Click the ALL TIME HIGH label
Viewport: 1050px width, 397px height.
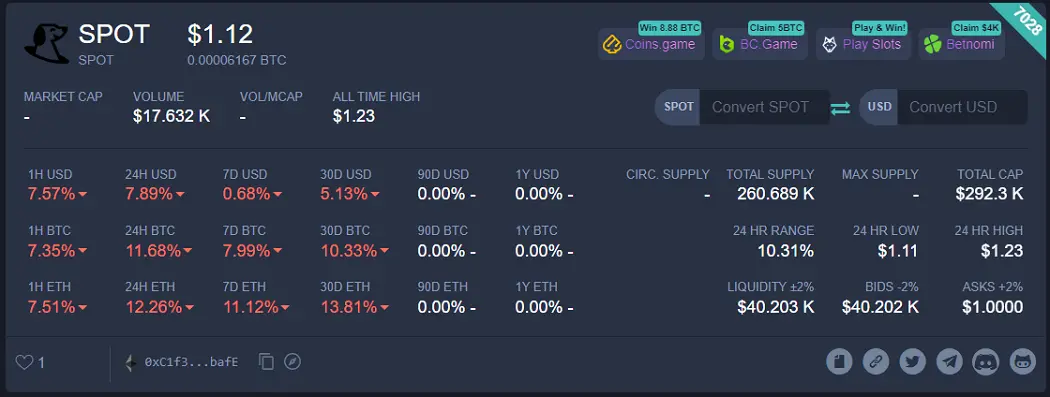click(x=376, y=96)
